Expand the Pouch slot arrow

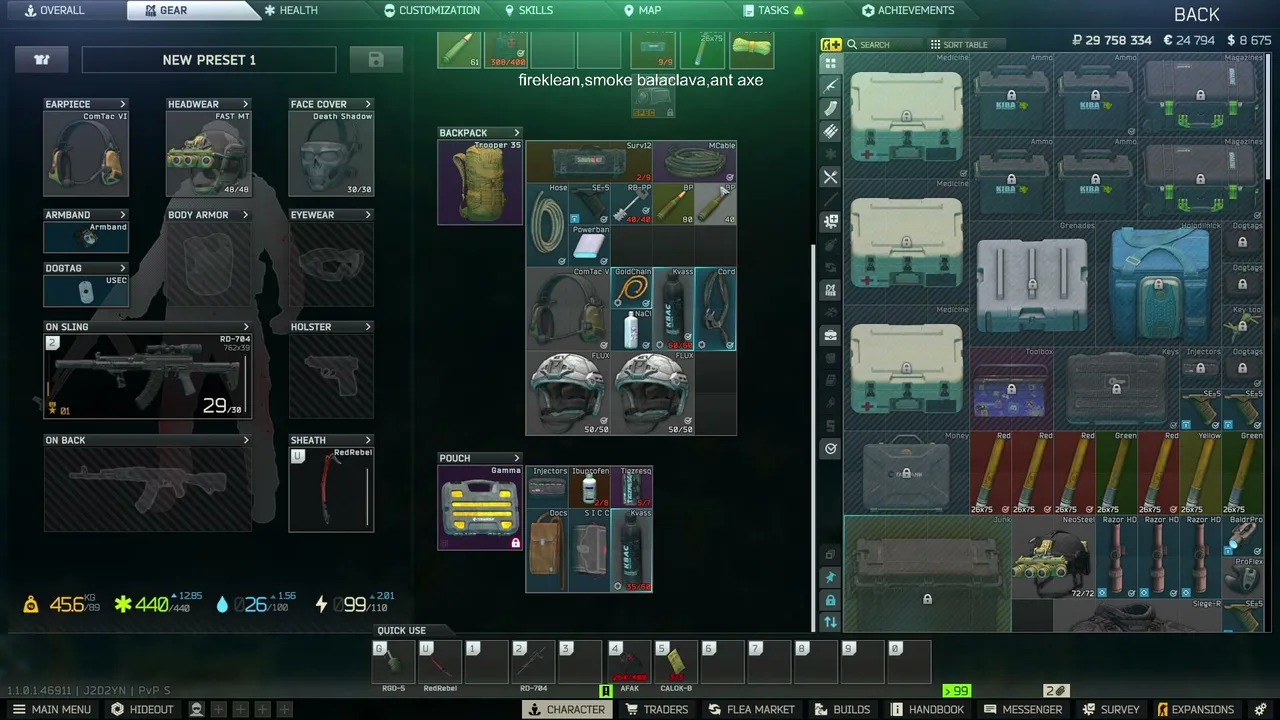click(x=517, y=458)
